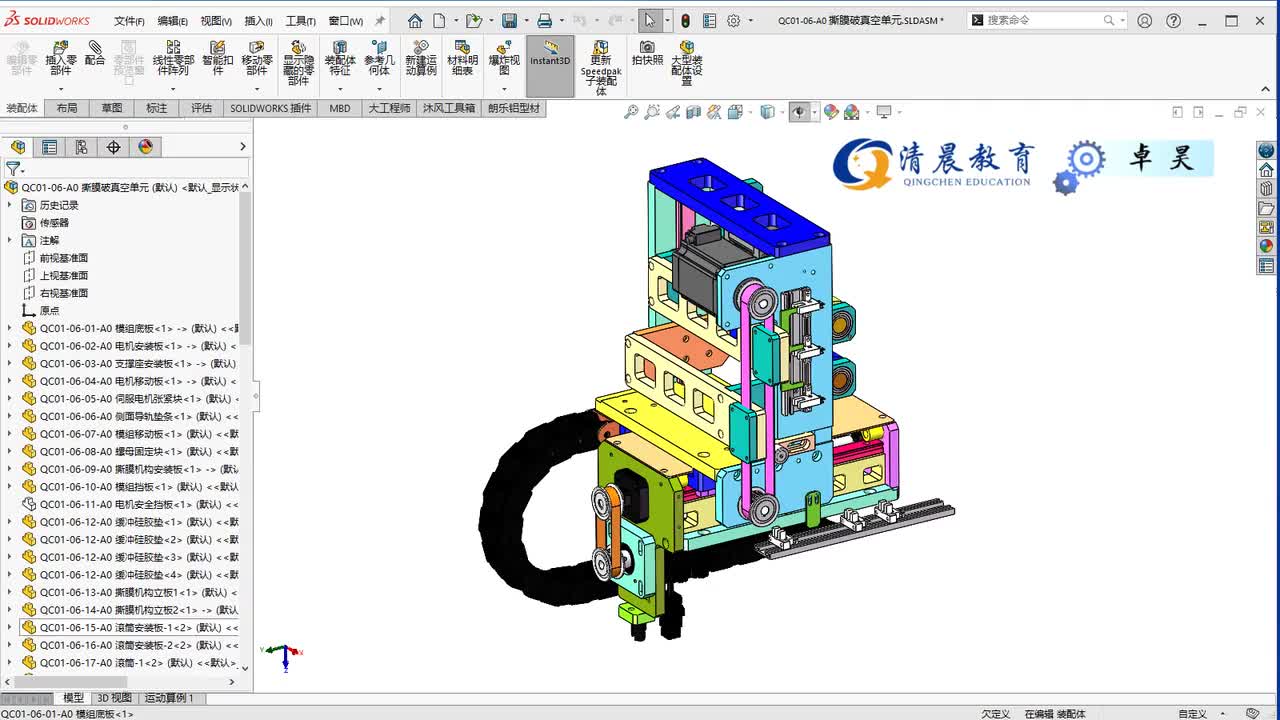Click the 搜索命令 search field
The width and height of the screenshot is (1280, 720).
1047,20
